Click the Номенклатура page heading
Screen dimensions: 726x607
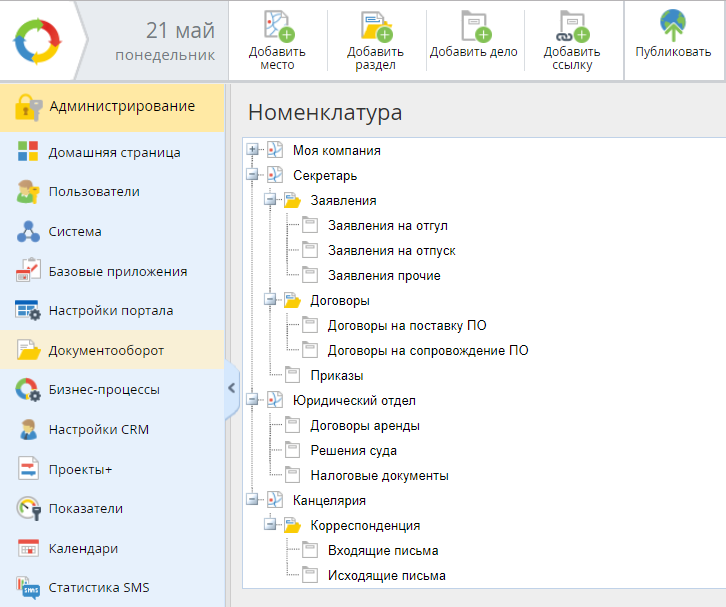[x=325, y=113]
